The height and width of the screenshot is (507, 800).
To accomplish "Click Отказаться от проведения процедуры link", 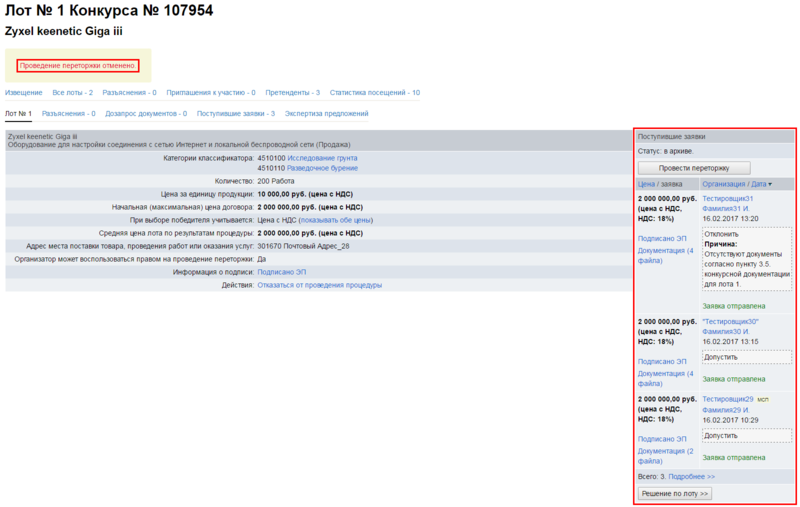I will pos(319,285).
